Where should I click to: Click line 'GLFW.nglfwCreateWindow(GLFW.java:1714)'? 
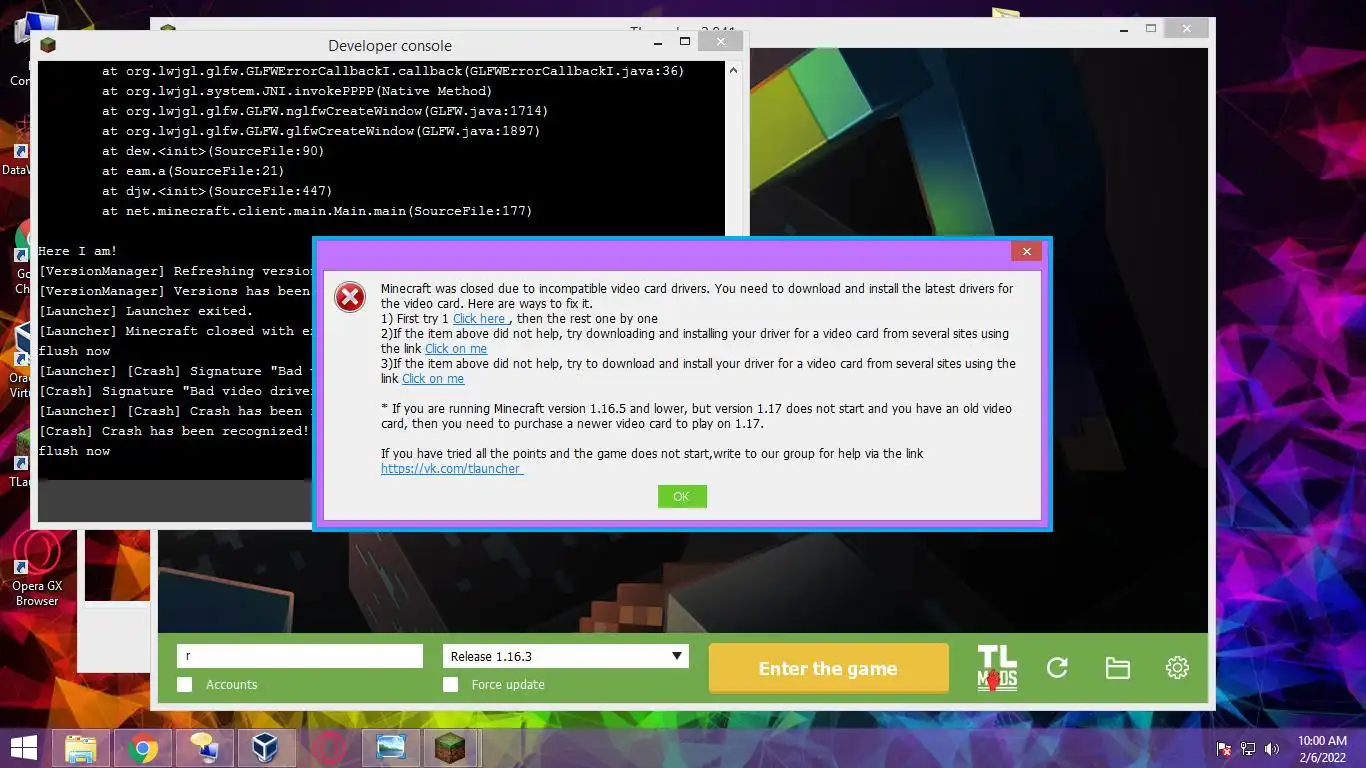(325, 111)
